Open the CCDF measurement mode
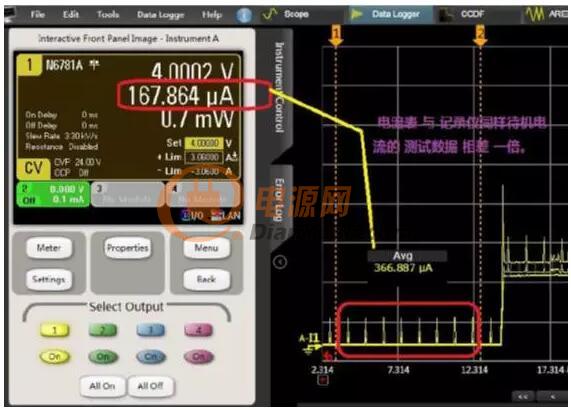Viewport: 571px width, 412px height. click(462, 15)
